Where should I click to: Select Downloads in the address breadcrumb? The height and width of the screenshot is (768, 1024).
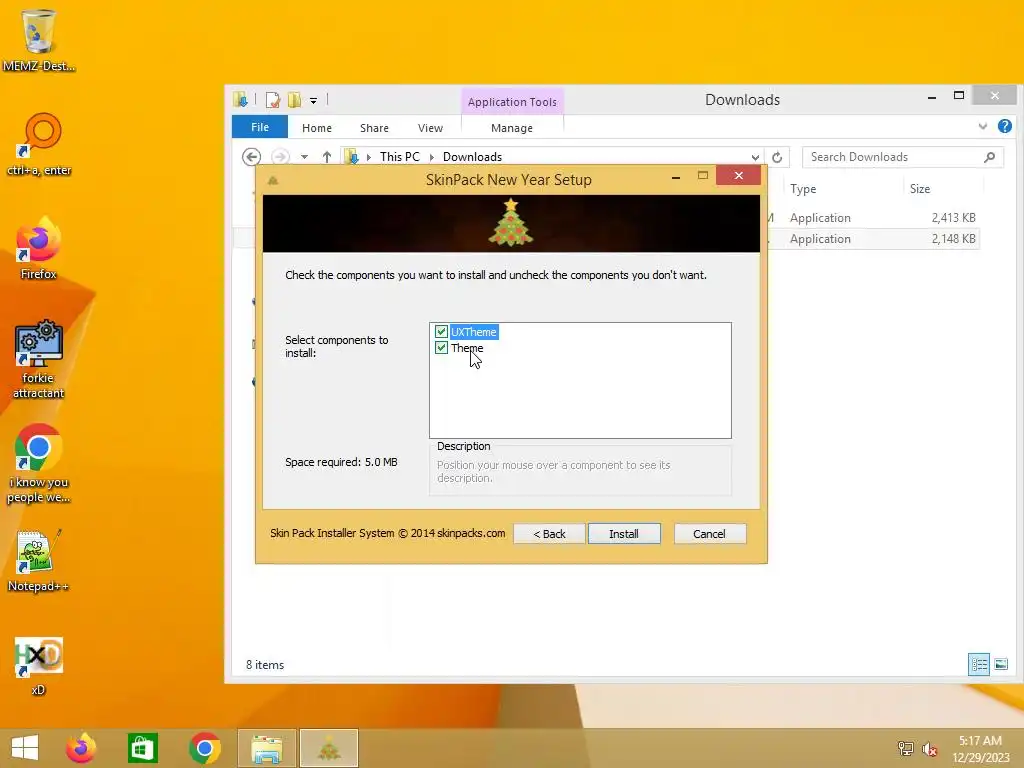tap(472, 157)
